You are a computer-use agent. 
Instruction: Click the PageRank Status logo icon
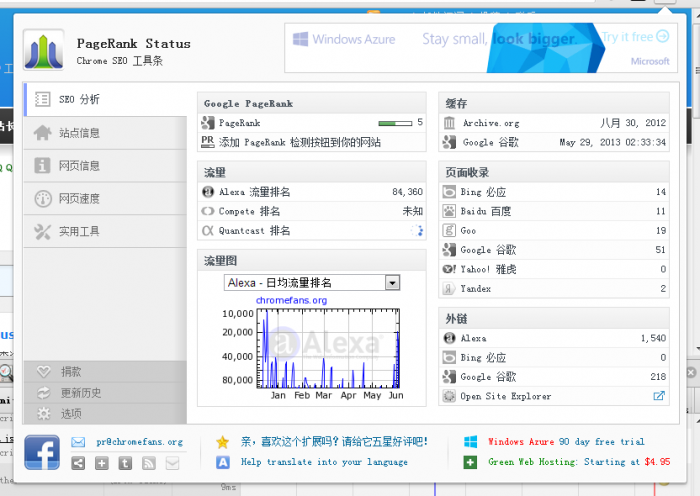(43, 50)
